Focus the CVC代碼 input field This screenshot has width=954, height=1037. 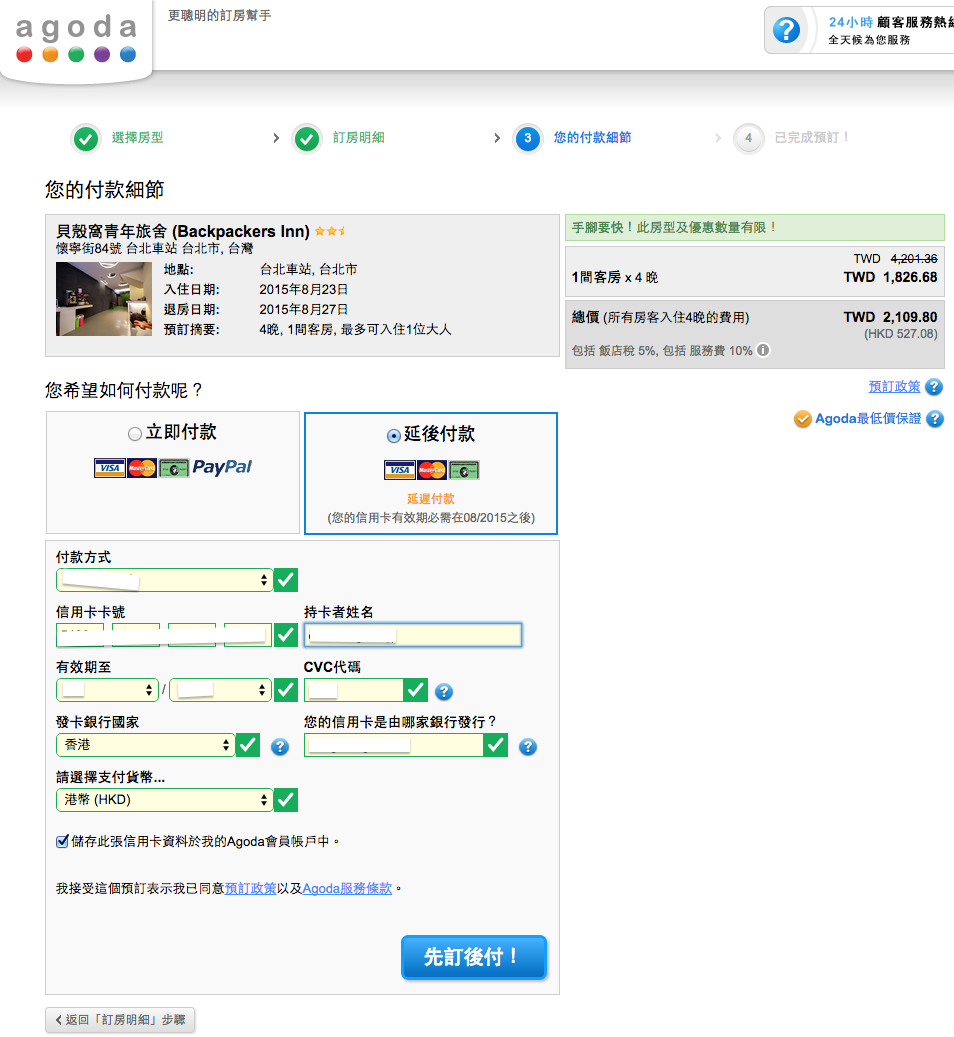point(353,690)
